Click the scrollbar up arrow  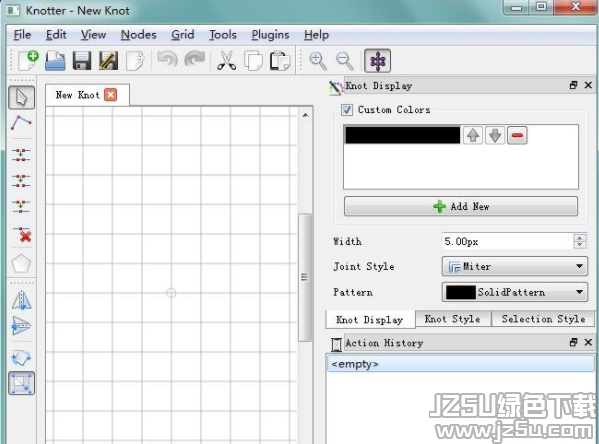305,115
